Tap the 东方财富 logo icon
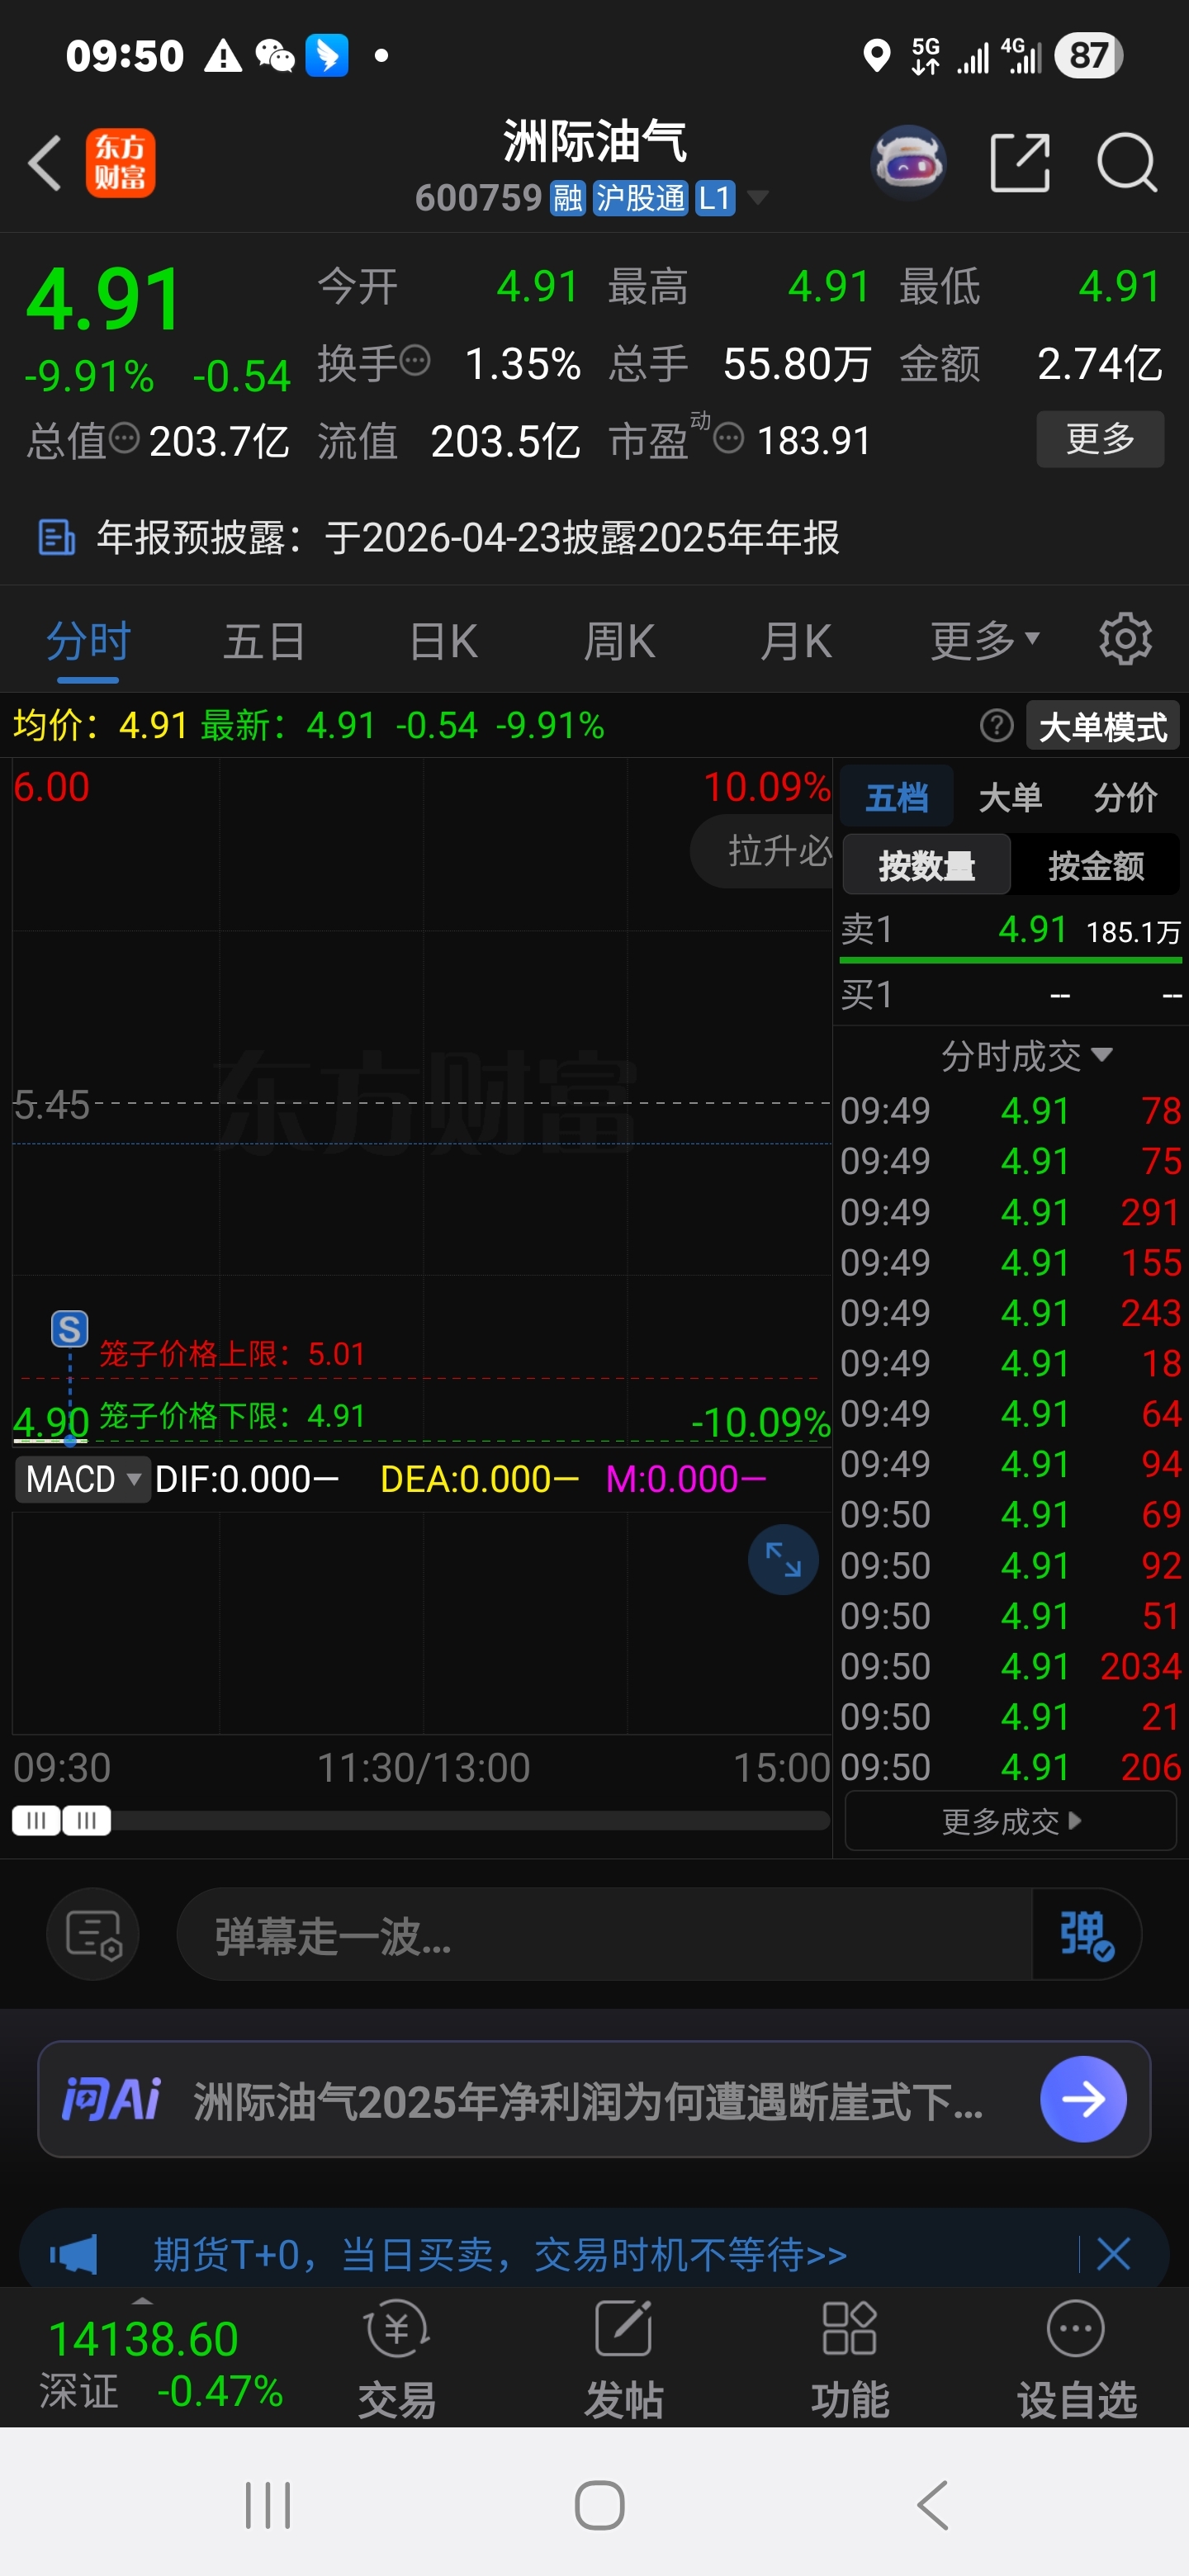1189x2576 pixels. 120,163
